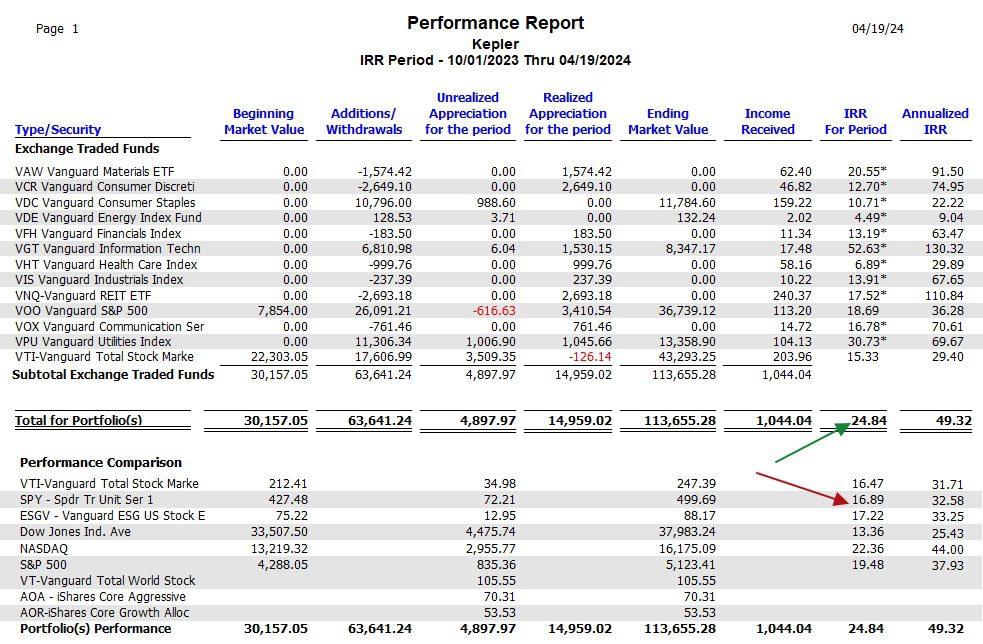
Task: Click VGT annualized IRR 130.32
Action: (944, 249)
